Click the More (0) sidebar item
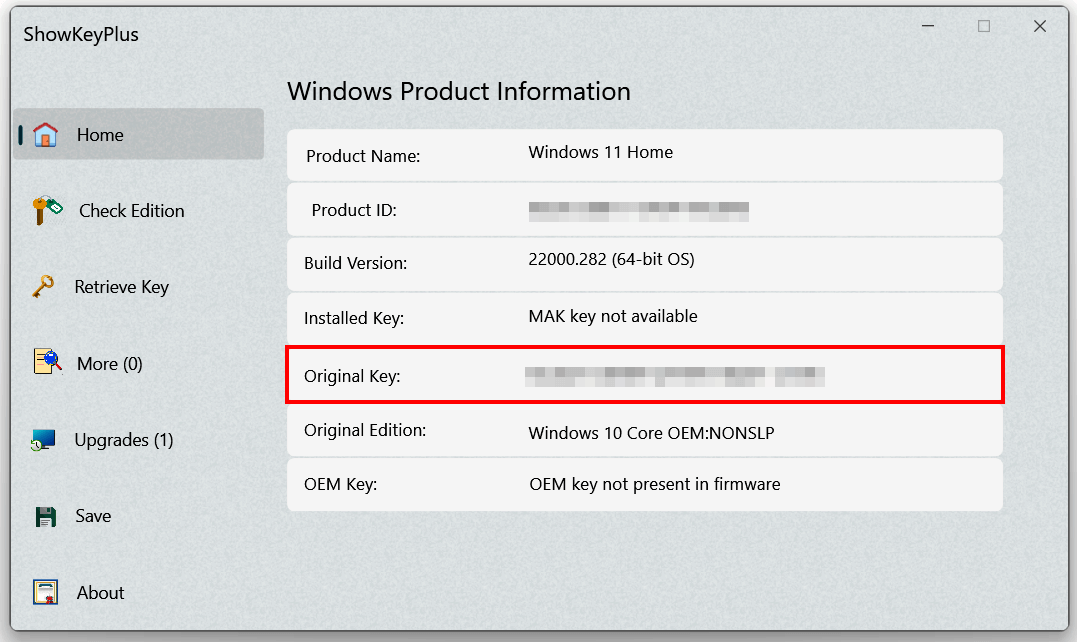Screen dimensions: 1077x642 [109, 363]
